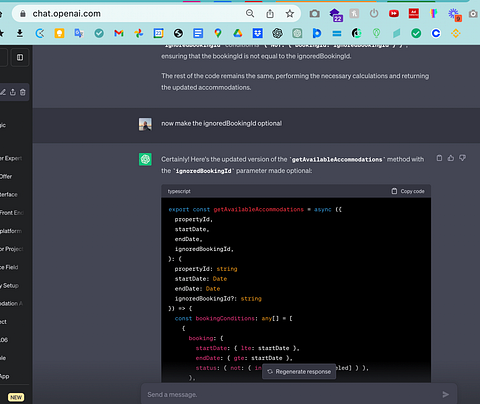The width and height of the screenshot is (480, 404).
Task: Click the zoom magnifier icon in the address bar
Action: [x=250, y=13]
